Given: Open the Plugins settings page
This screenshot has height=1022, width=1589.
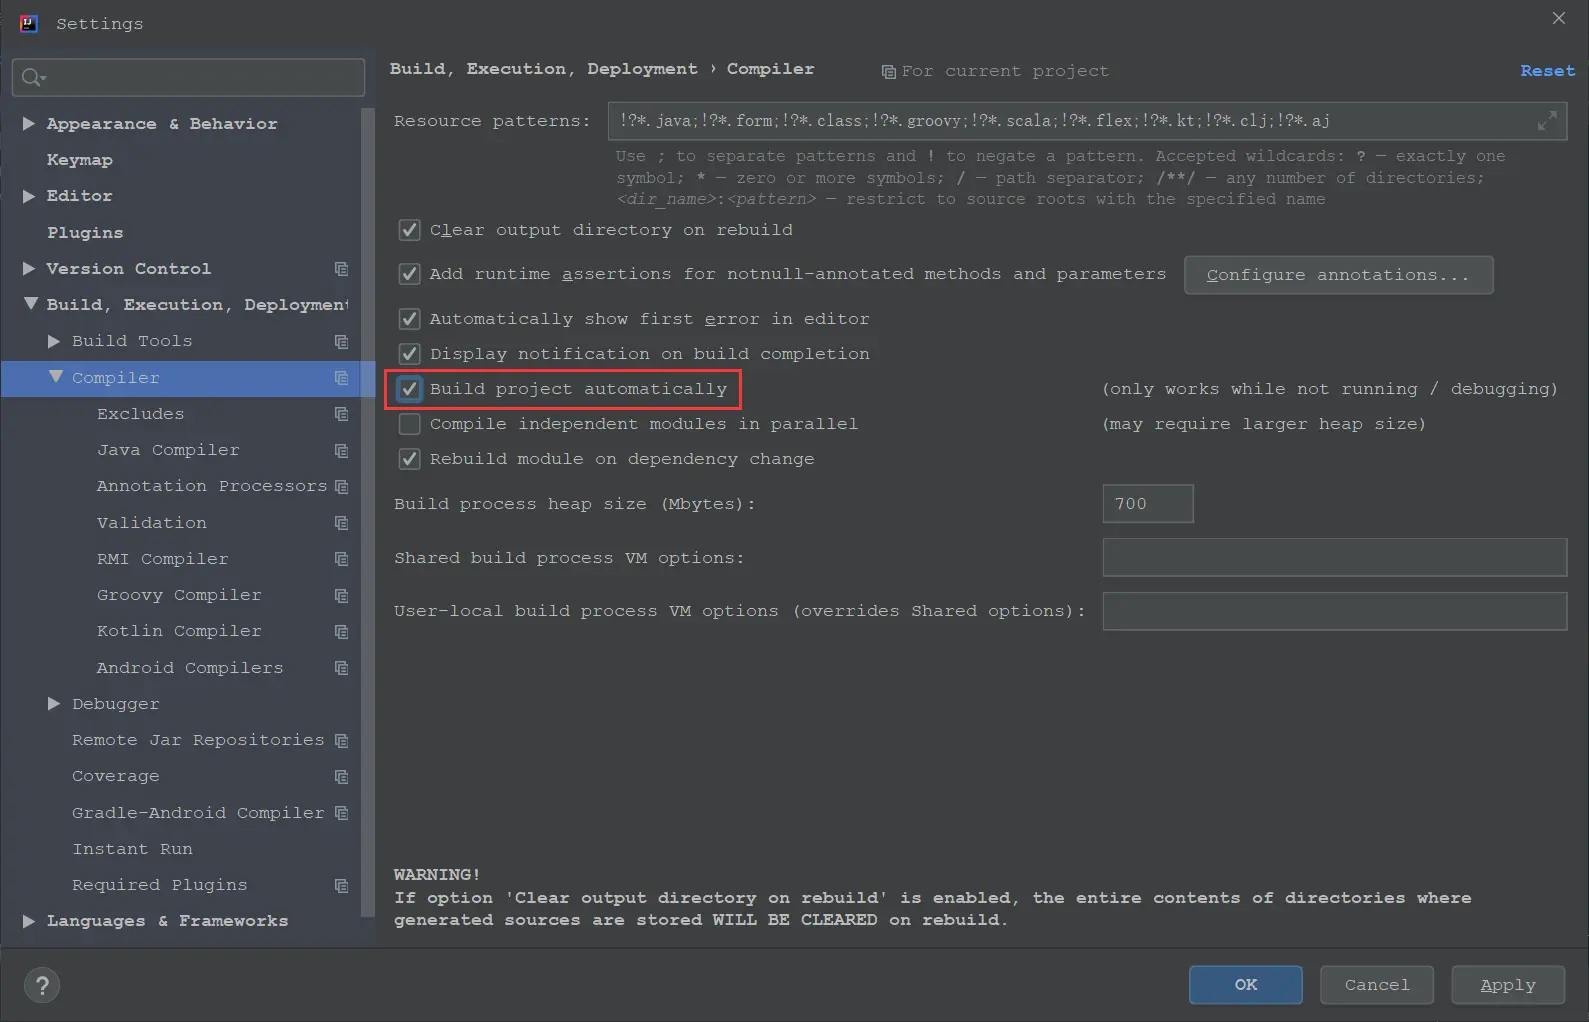Looking at the screenshot, I should [x=85, y=233].
